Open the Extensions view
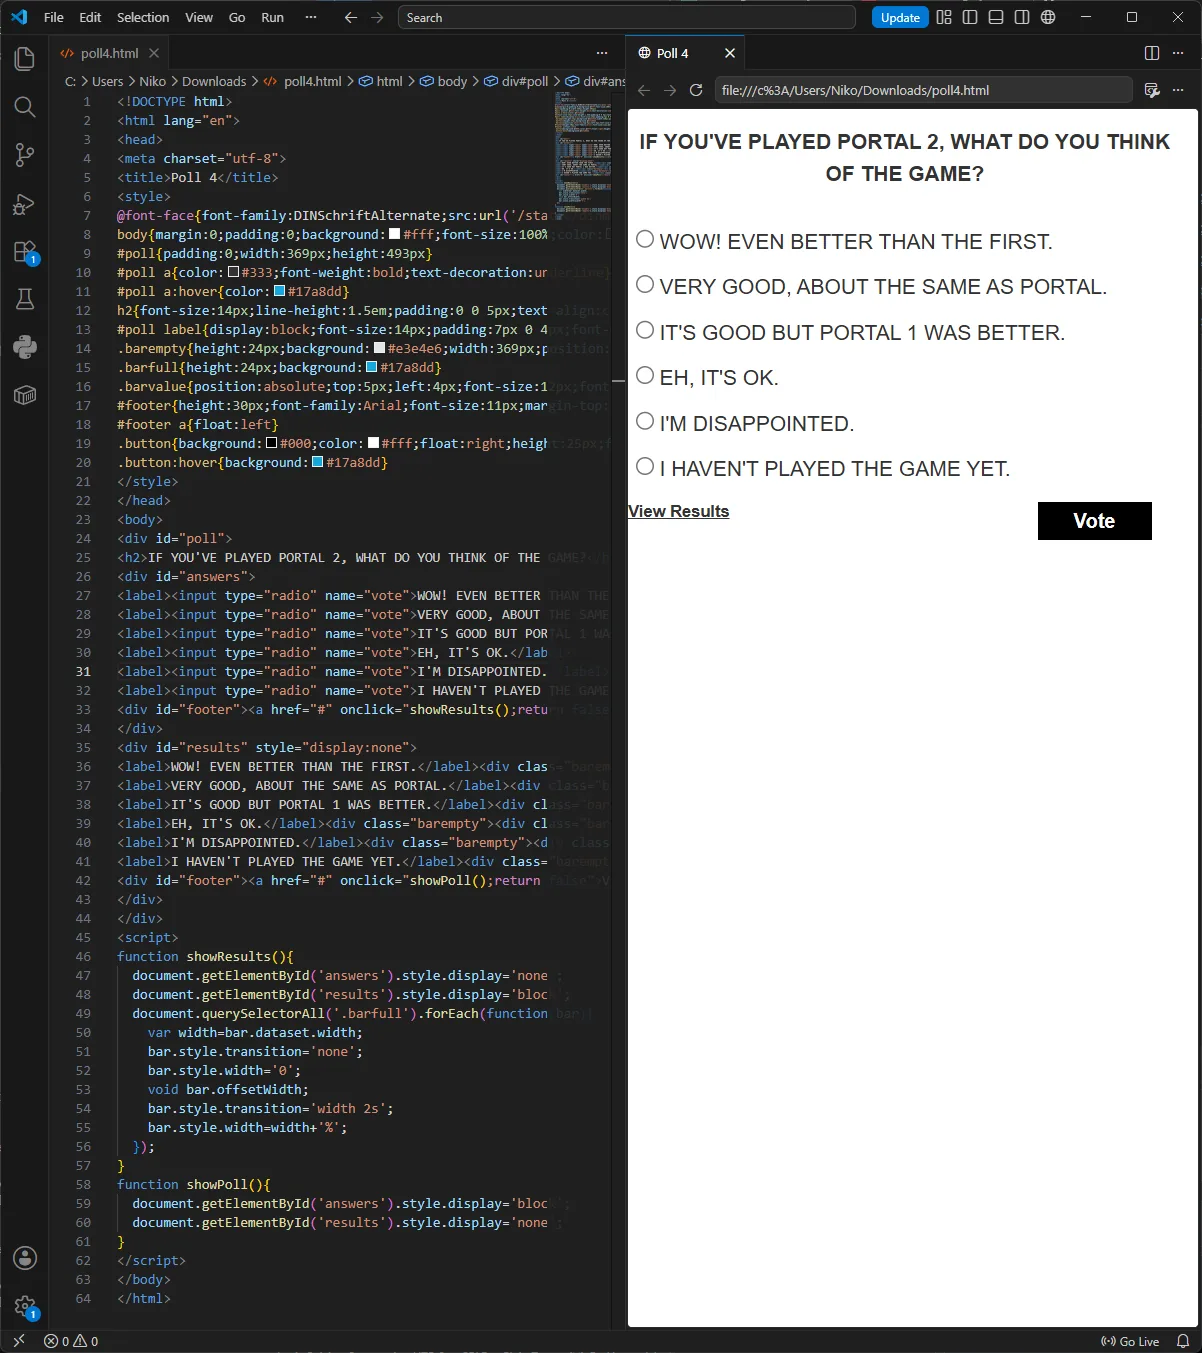 (x=25, y=252)
